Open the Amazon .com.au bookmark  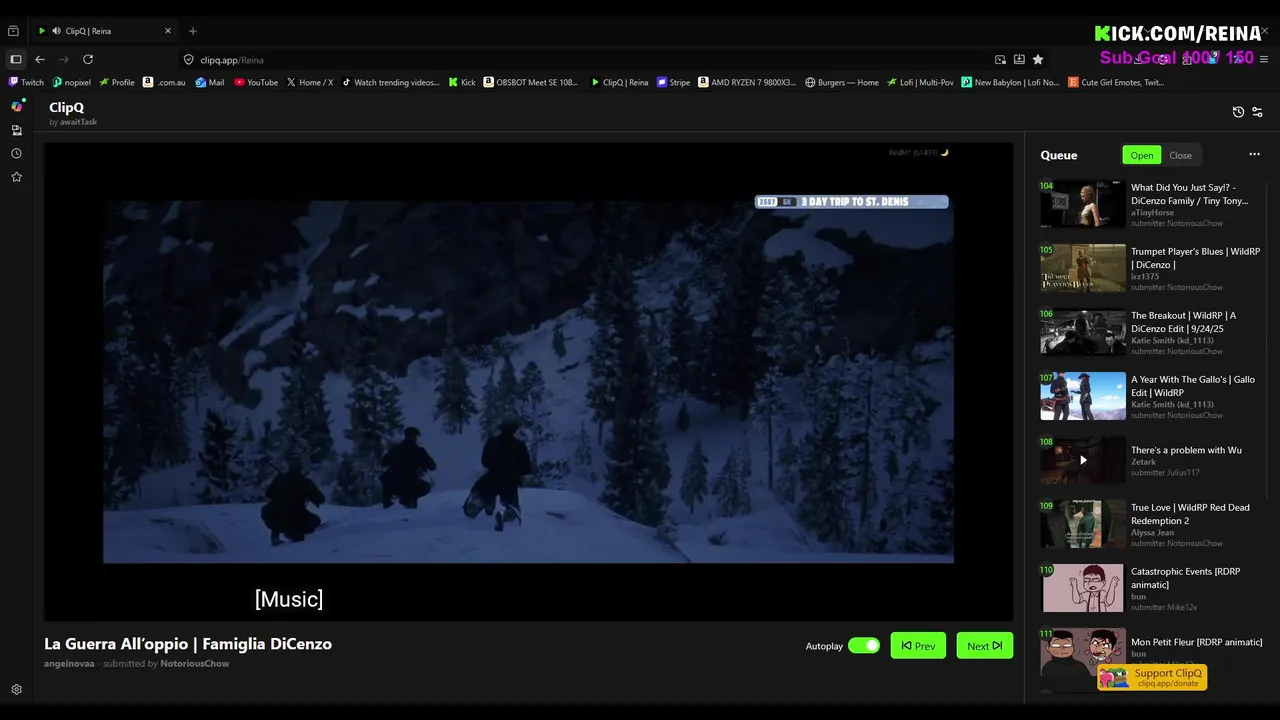click(164, 82)
